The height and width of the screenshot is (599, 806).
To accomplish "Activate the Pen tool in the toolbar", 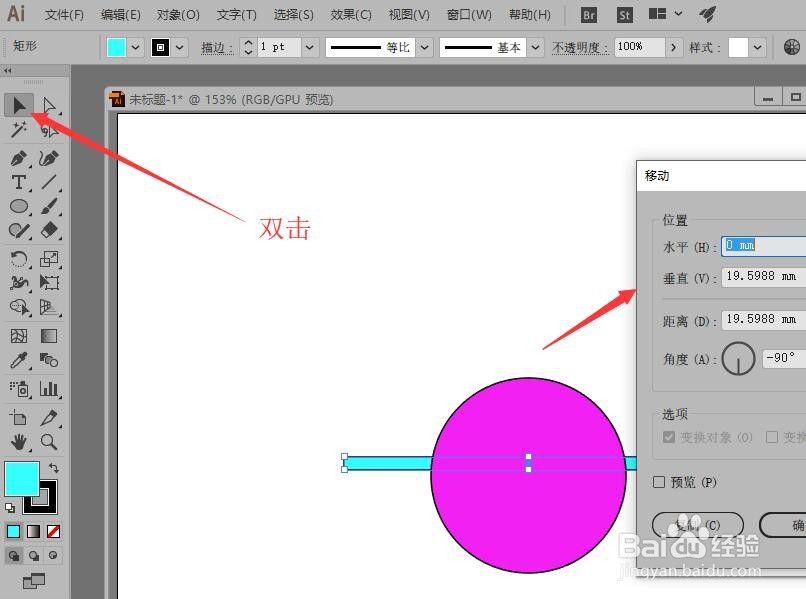I will point(18,156).
